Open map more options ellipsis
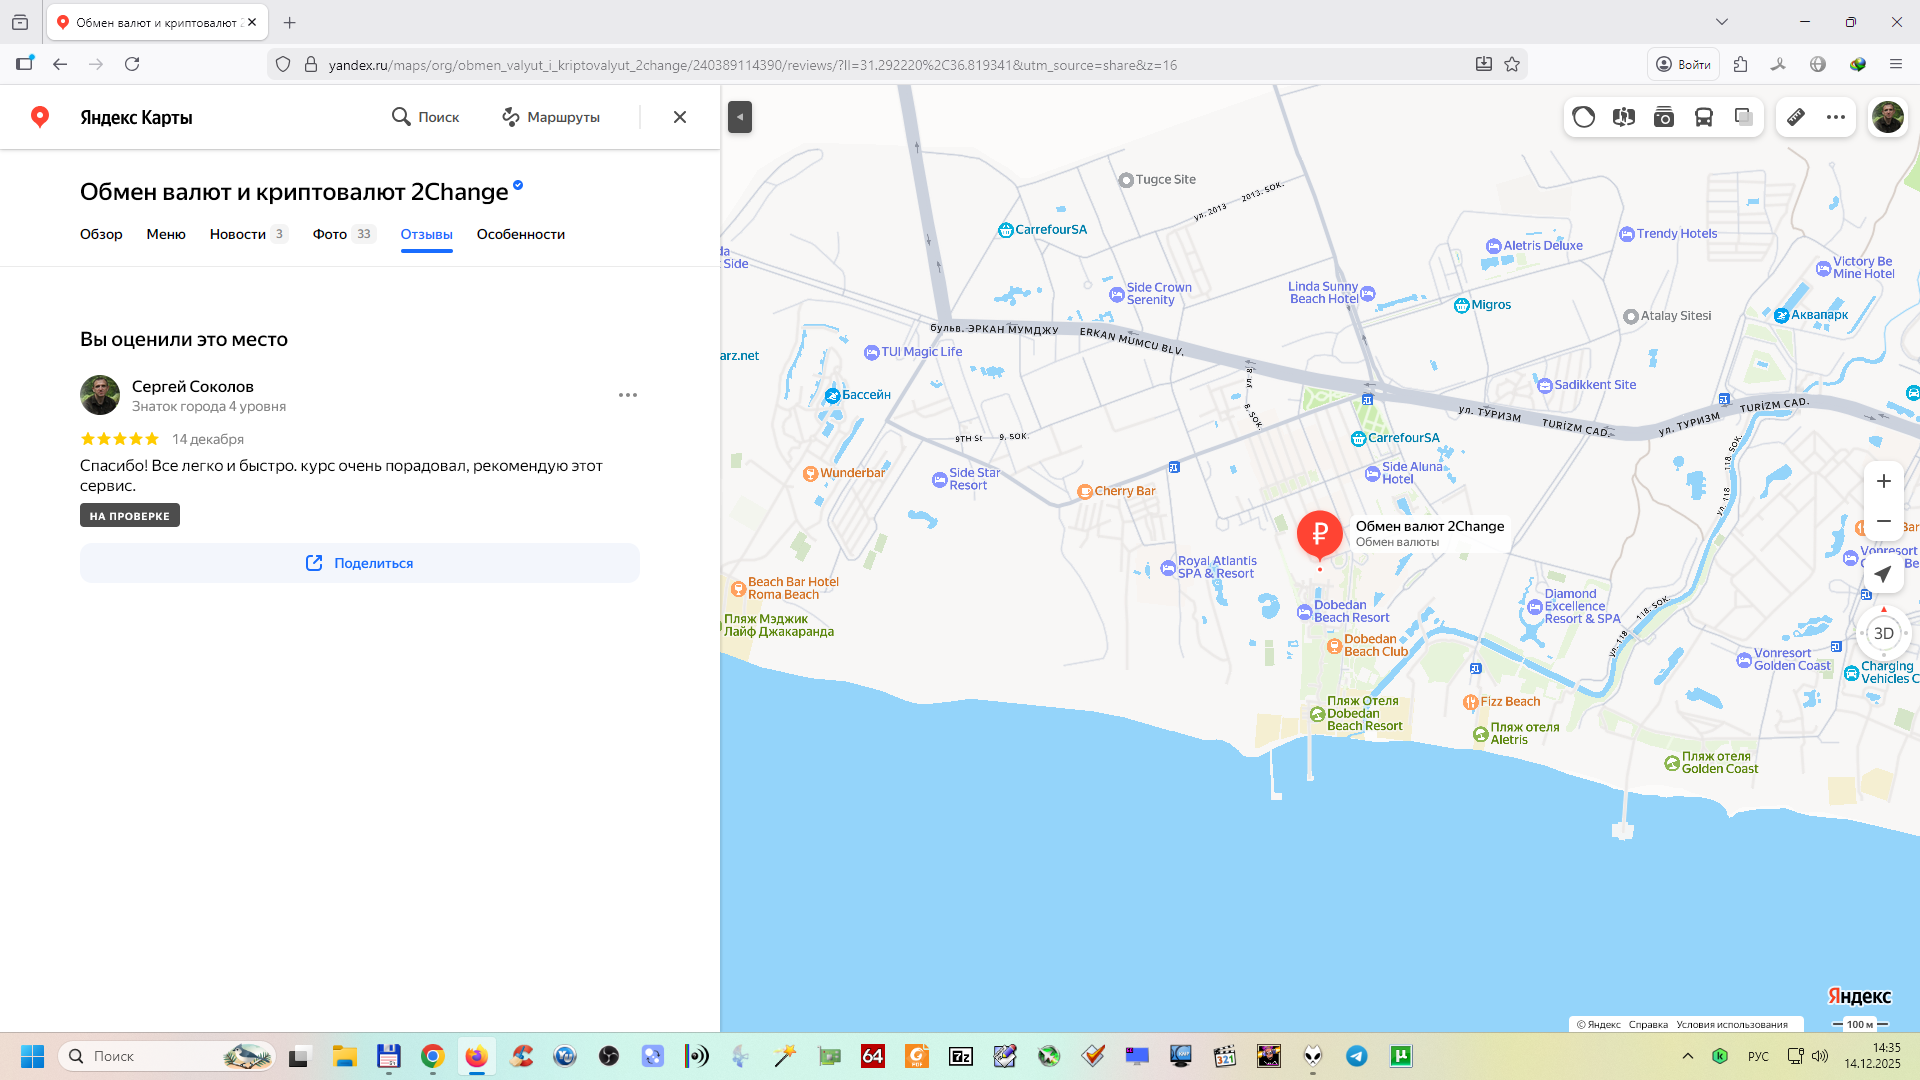 1836,117
